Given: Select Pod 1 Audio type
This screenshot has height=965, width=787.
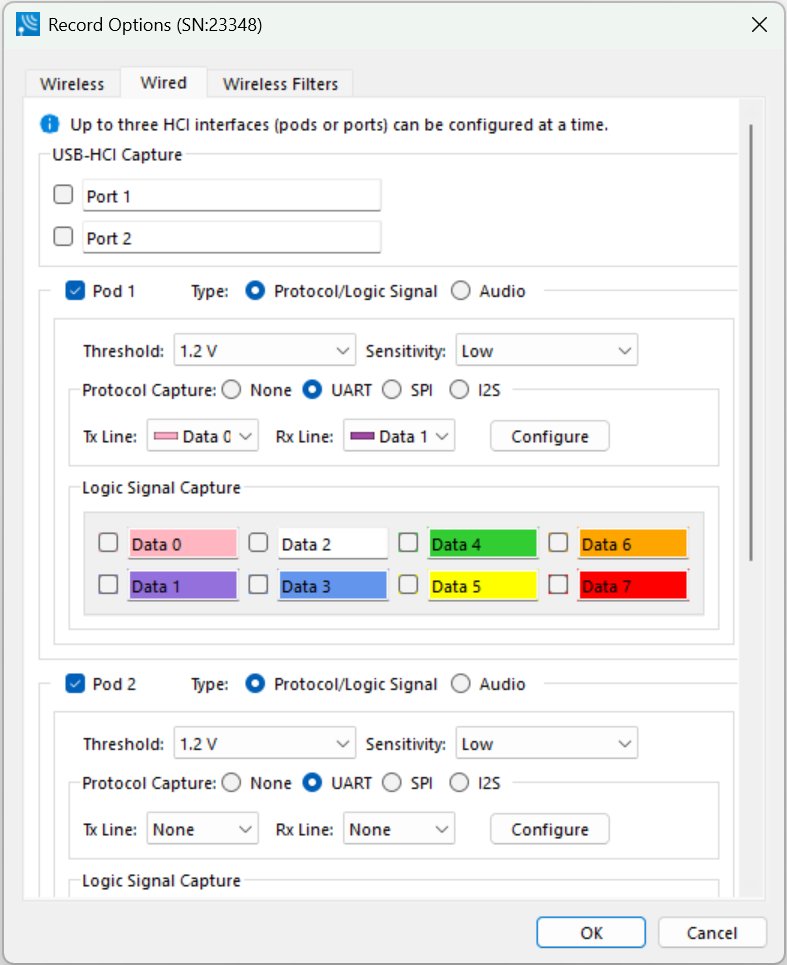Looking at the screenshot, I should point(461,290).
